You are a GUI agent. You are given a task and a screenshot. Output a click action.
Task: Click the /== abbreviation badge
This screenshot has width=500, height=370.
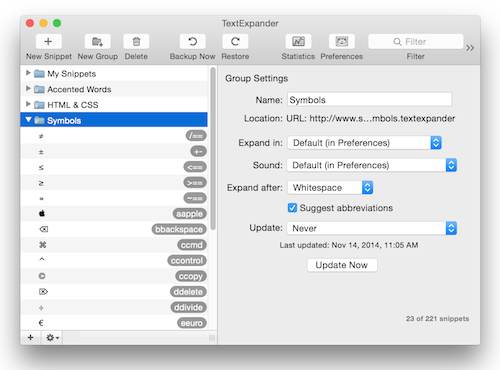(x=196, y=136)
